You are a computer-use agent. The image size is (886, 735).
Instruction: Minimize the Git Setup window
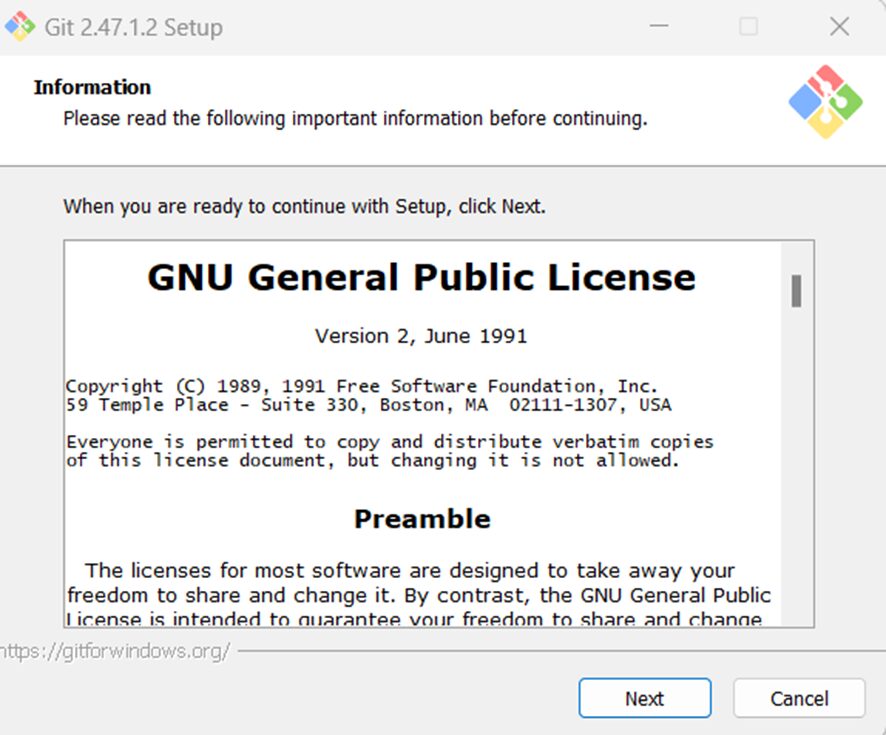657,27
